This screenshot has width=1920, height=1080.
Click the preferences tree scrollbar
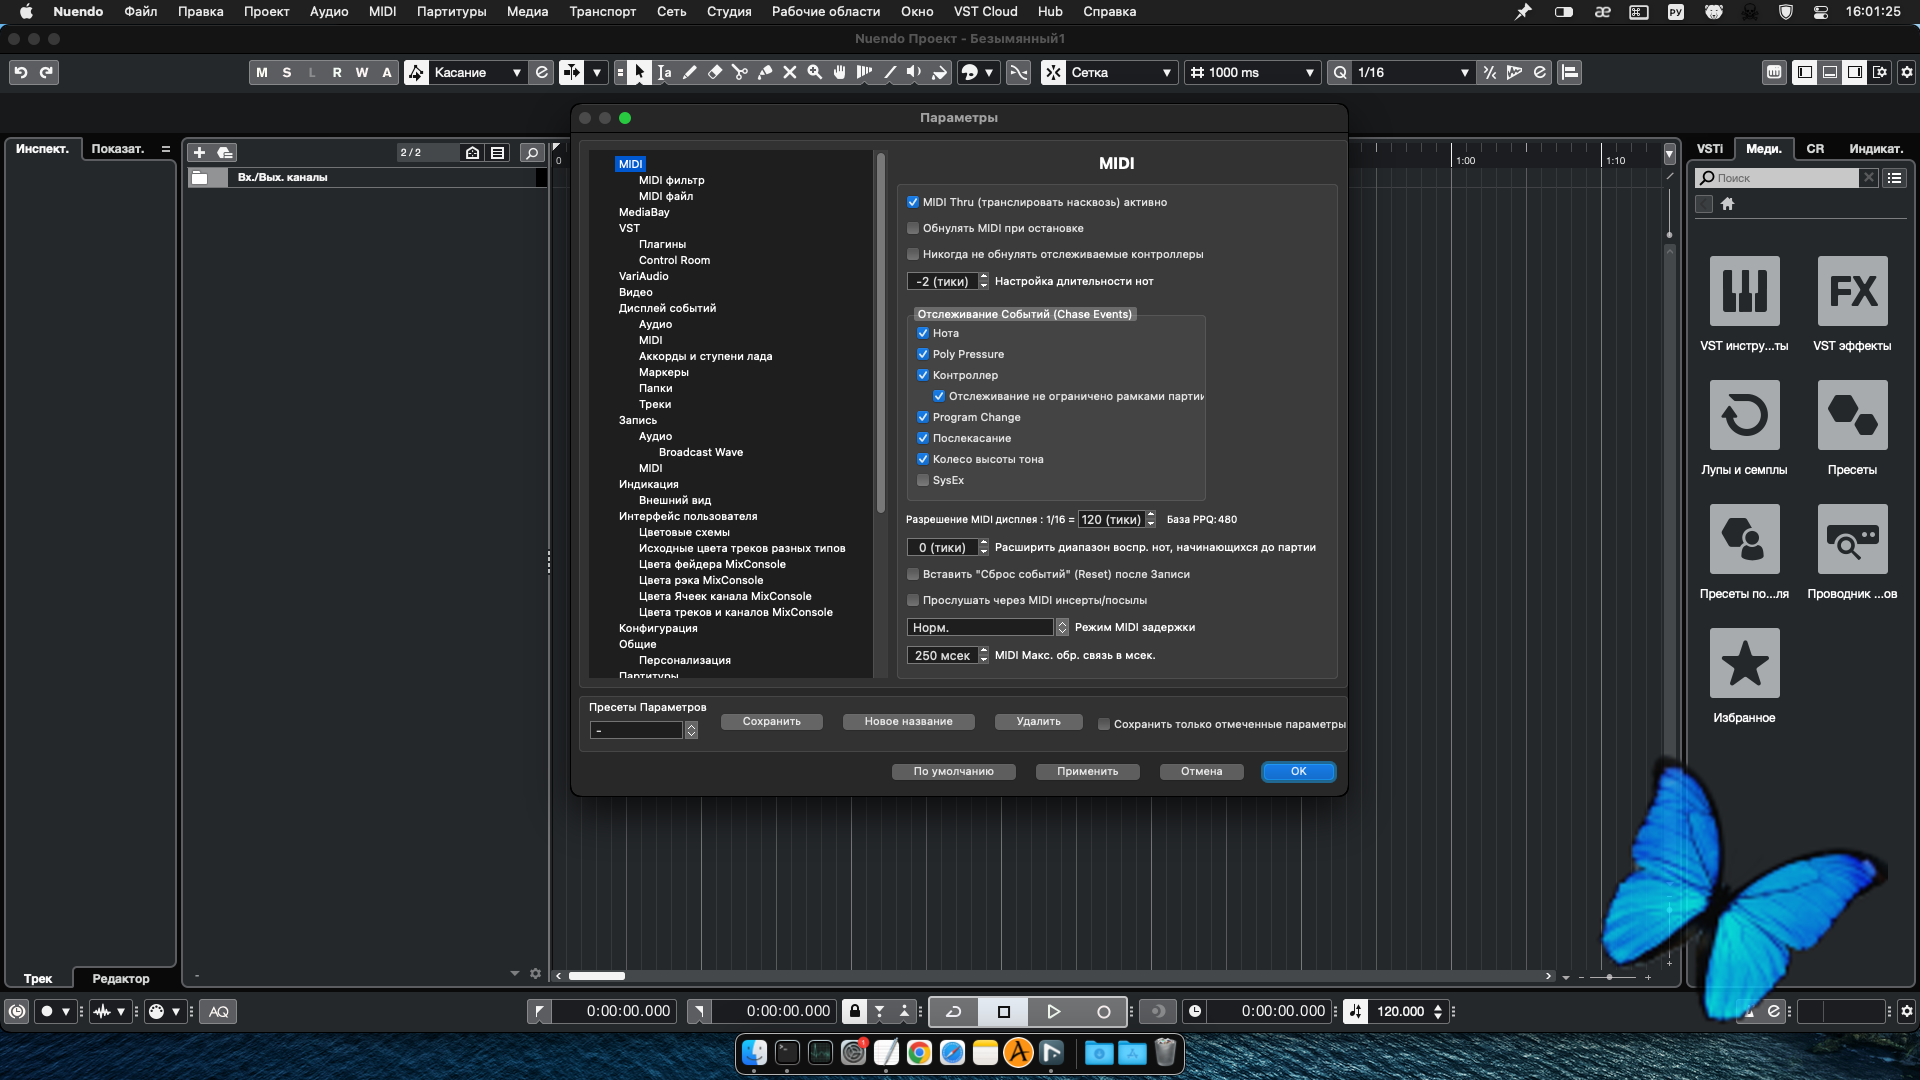[881, 333]
